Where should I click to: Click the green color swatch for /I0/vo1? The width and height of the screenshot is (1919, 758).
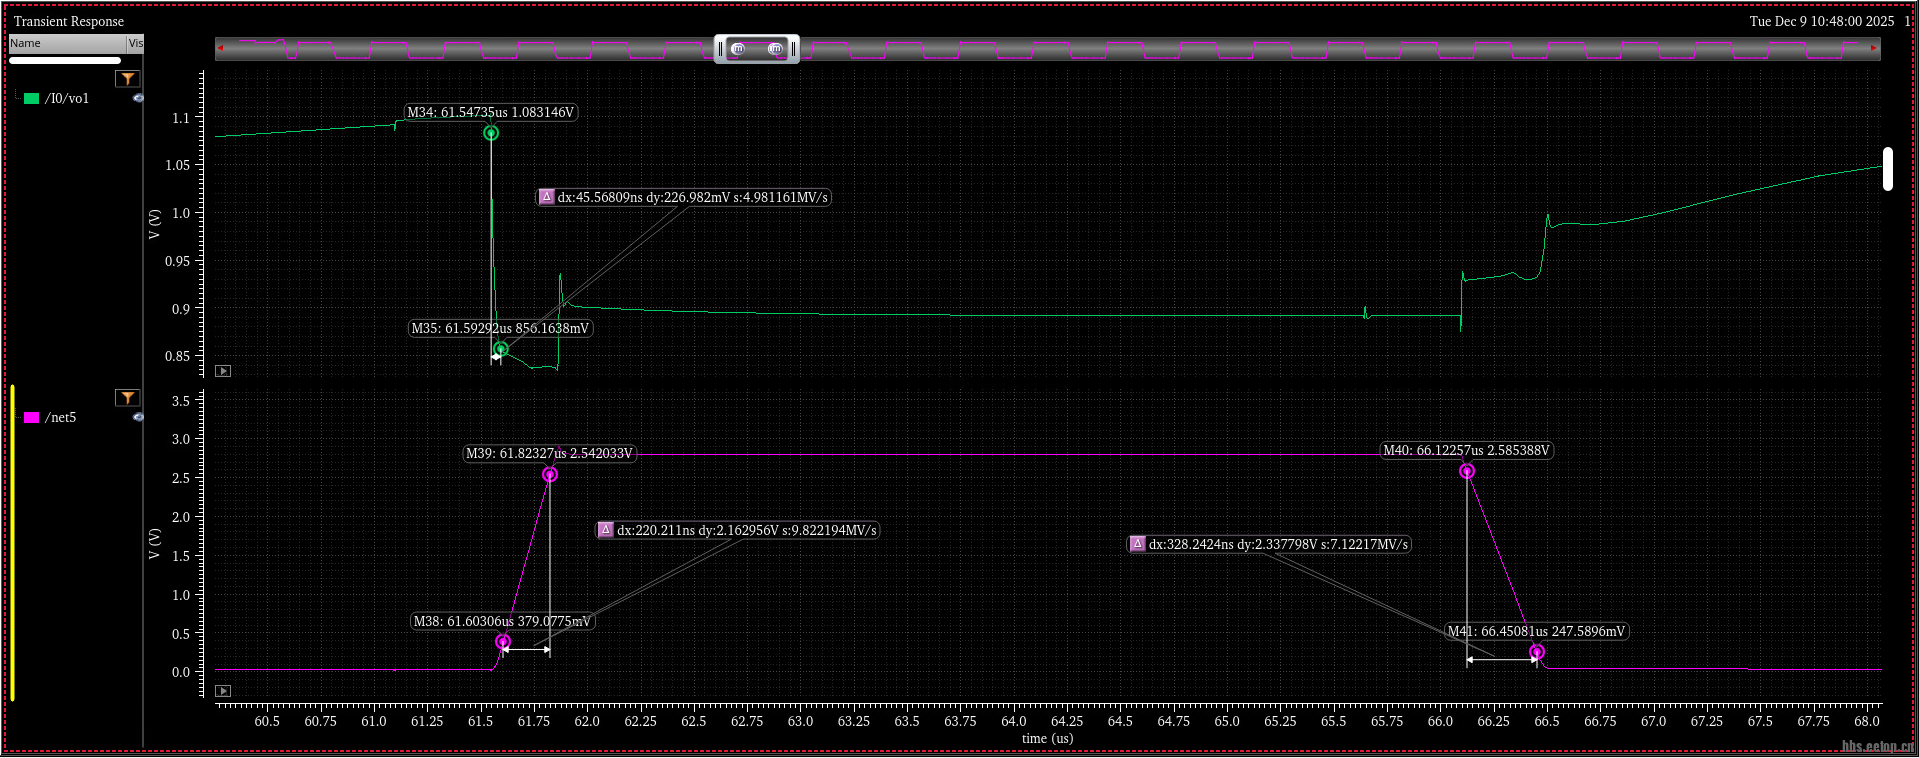click(x=32, y=98)
